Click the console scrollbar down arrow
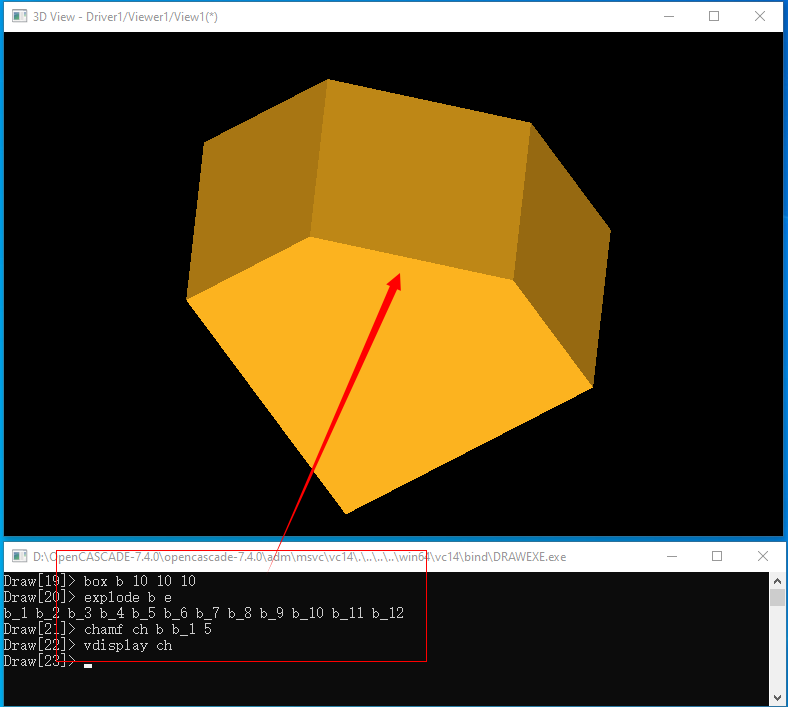The width and height of the screenshot is (788, 707). tap(777, 697)
